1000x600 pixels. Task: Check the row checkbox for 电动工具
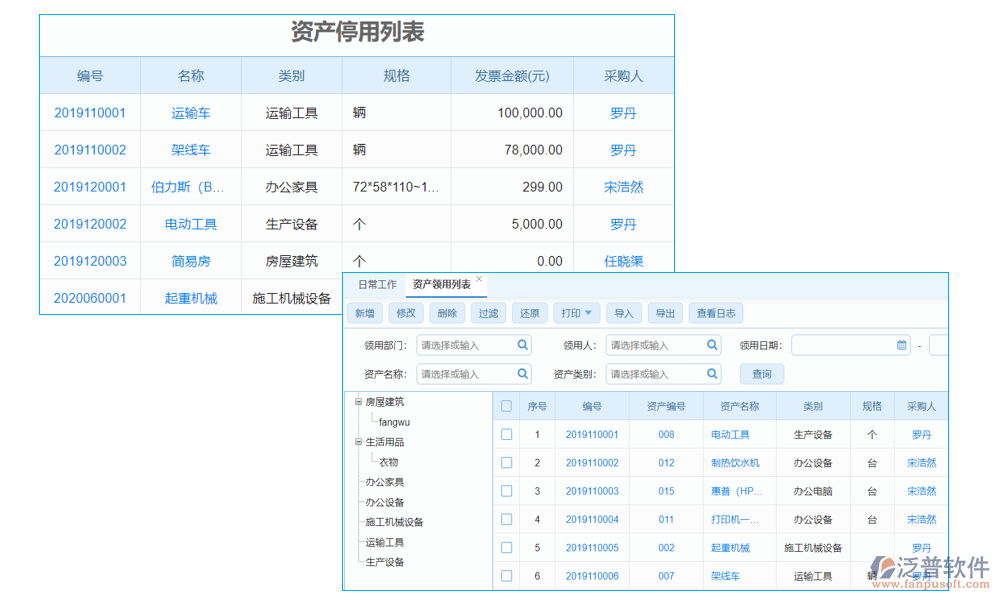(x=506, y=434)
